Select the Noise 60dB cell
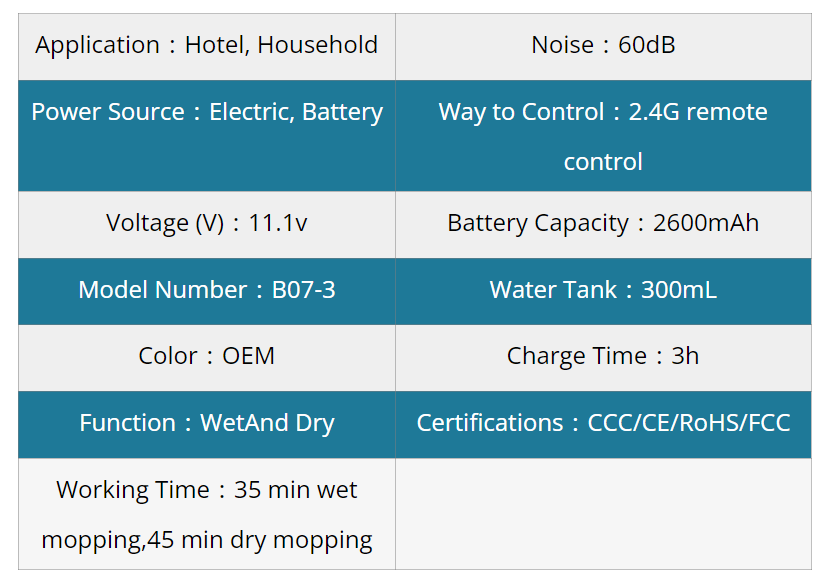The width and height of the screenshot is (824, 576). tap(603, 47)
